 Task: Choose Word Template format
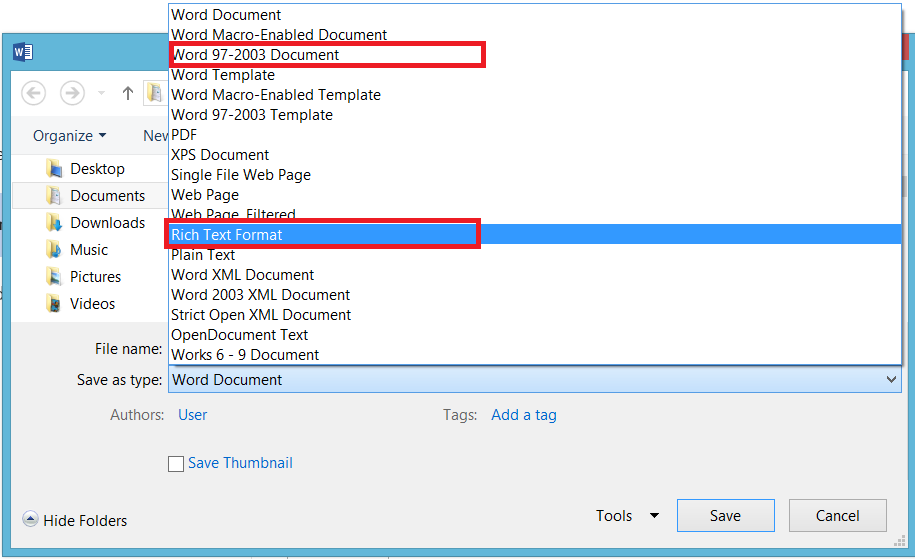(x=535, y=75)
